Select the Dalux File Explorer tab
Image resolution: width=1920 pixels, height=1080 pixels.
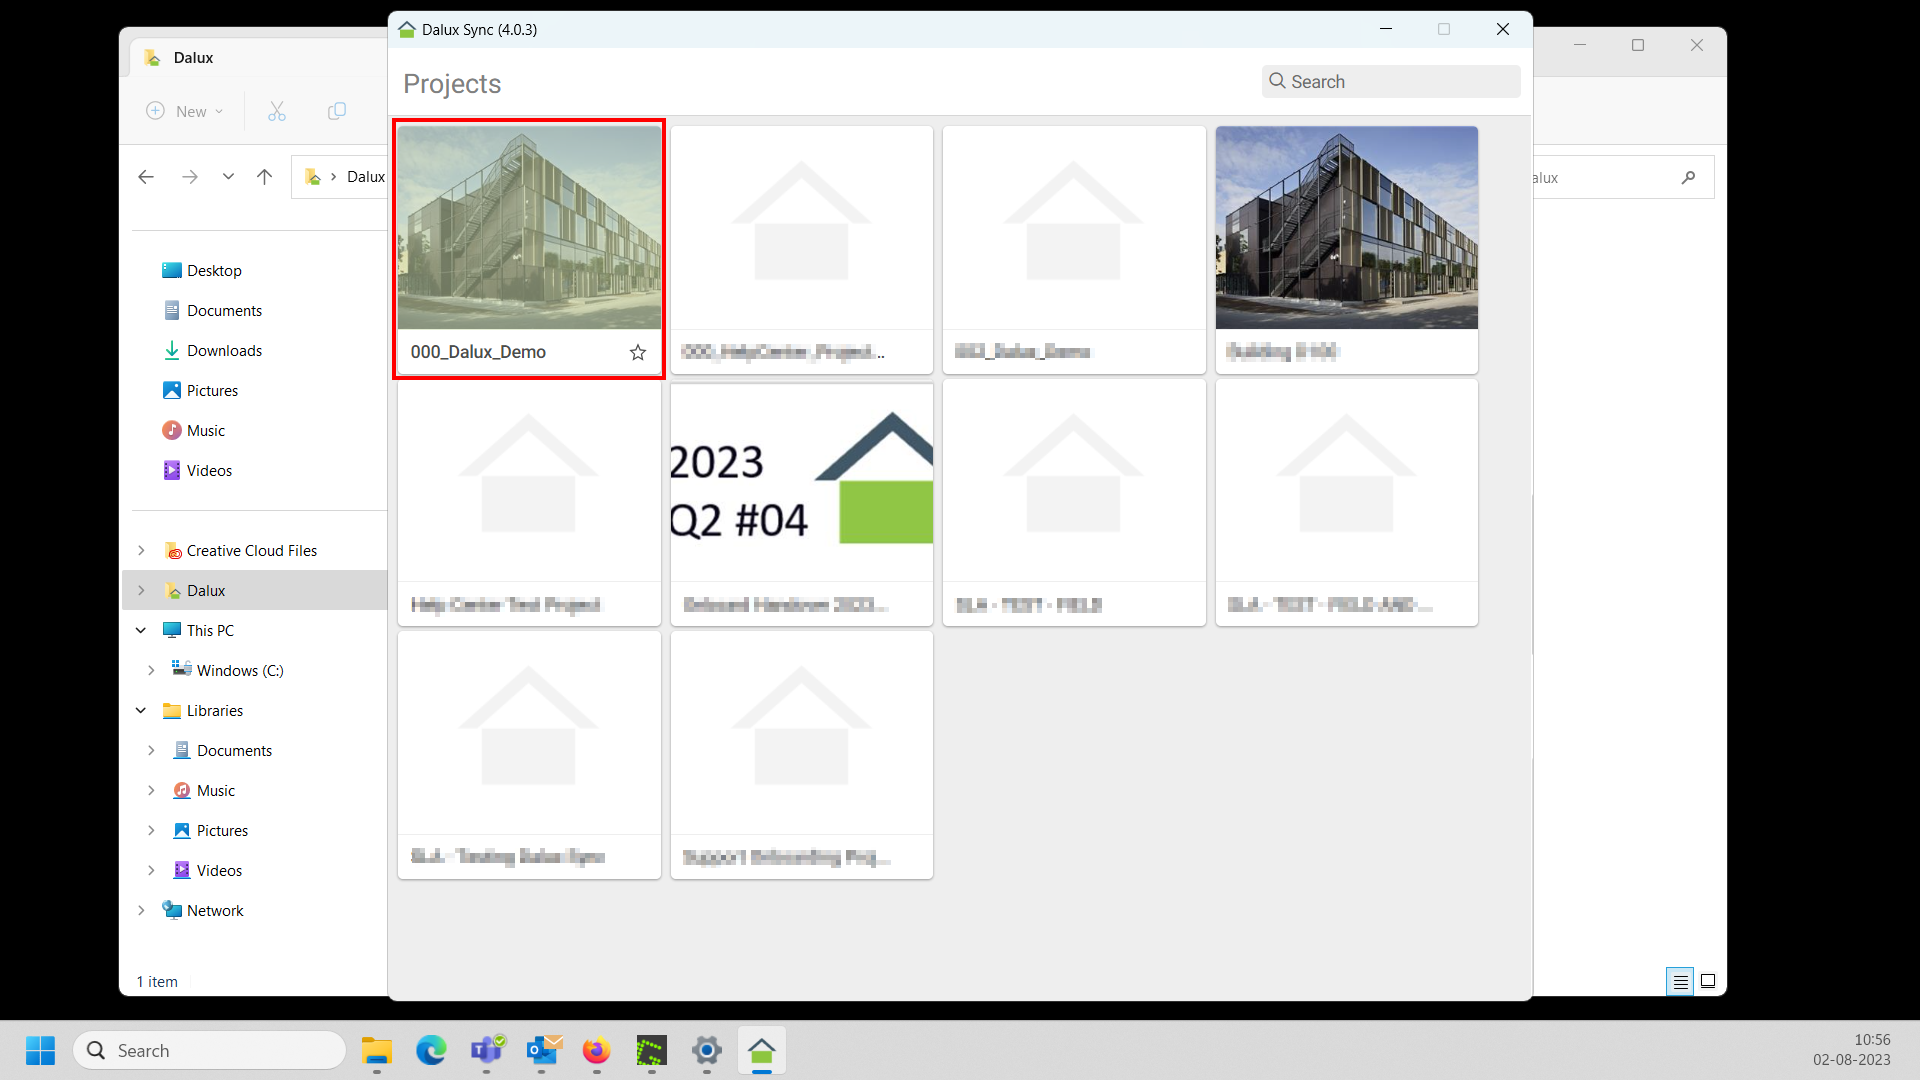click(x=193, y=58)
